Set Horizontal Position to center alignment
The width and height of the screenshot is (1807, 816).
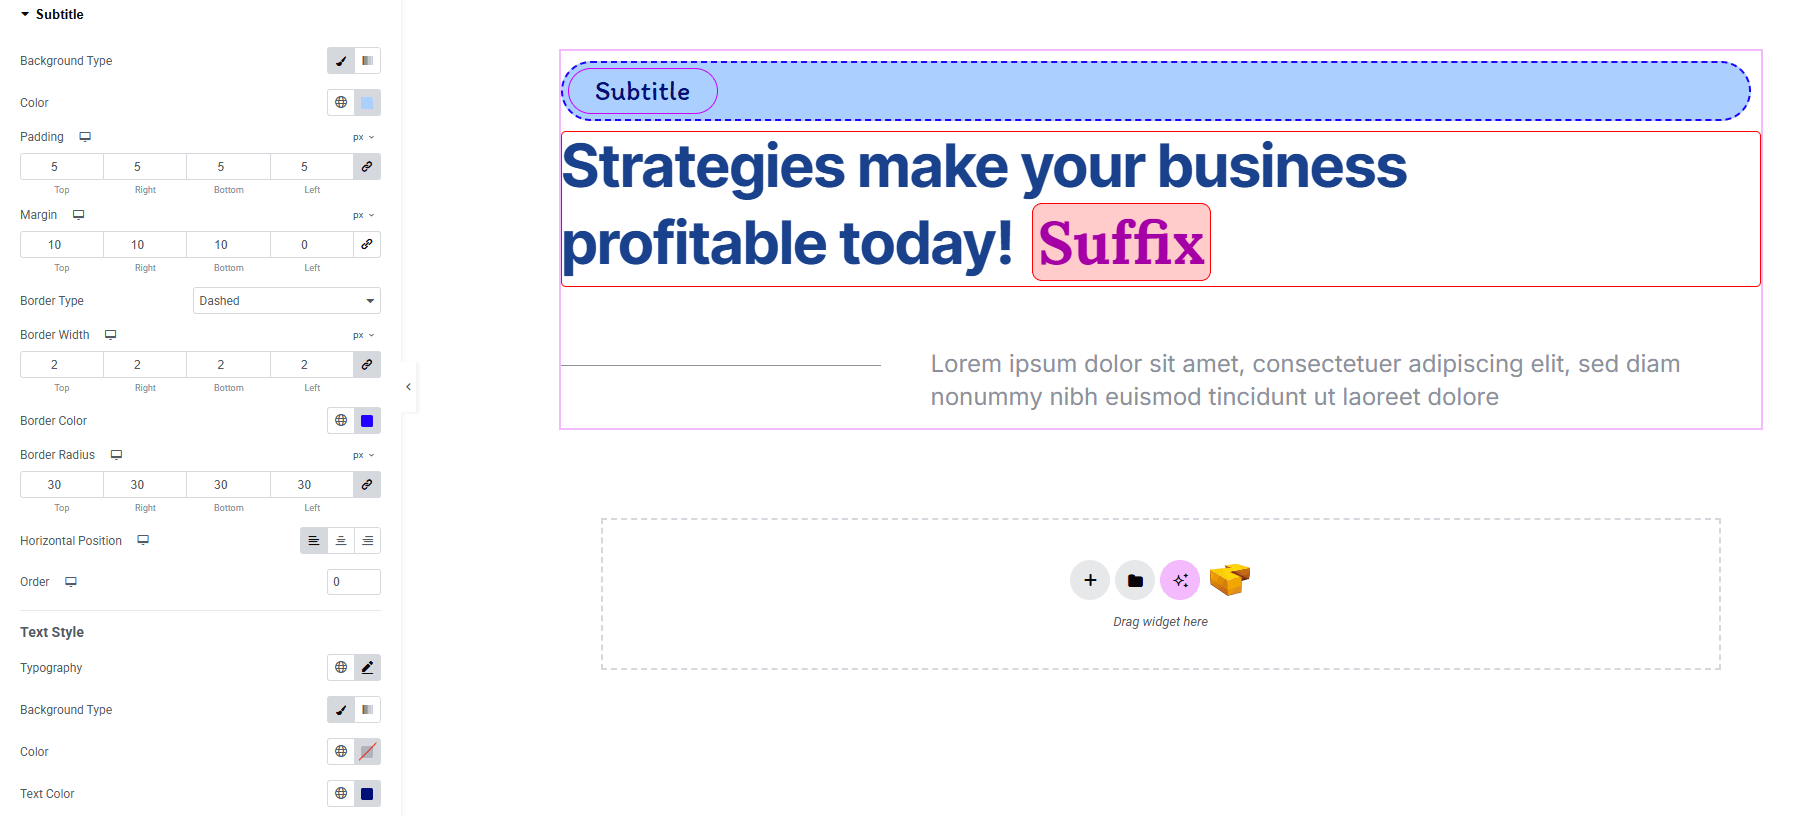341,541
